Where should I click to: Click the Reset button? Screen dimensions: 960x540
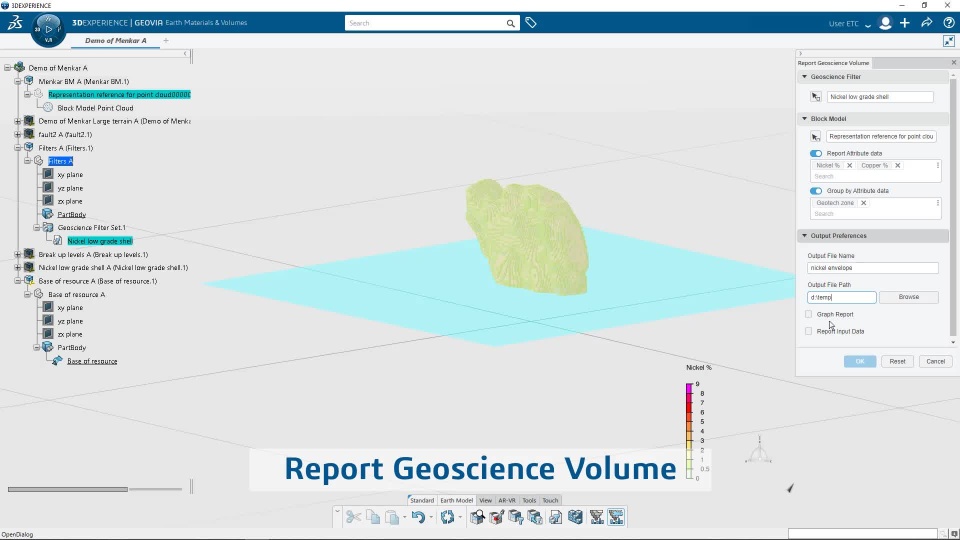(897, 361)
